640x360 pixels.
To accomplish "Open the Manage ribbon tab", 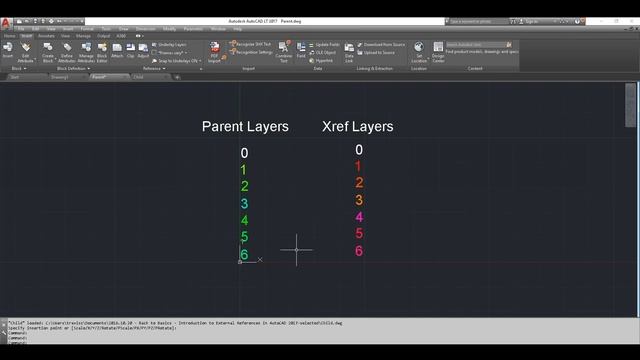I will (83, 36).
